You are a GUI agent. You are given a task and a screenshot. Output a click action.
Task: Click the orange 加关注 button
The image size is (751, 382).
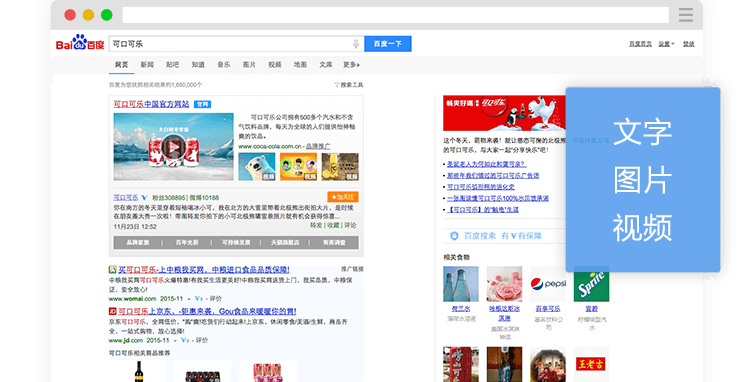pos(343,197)
